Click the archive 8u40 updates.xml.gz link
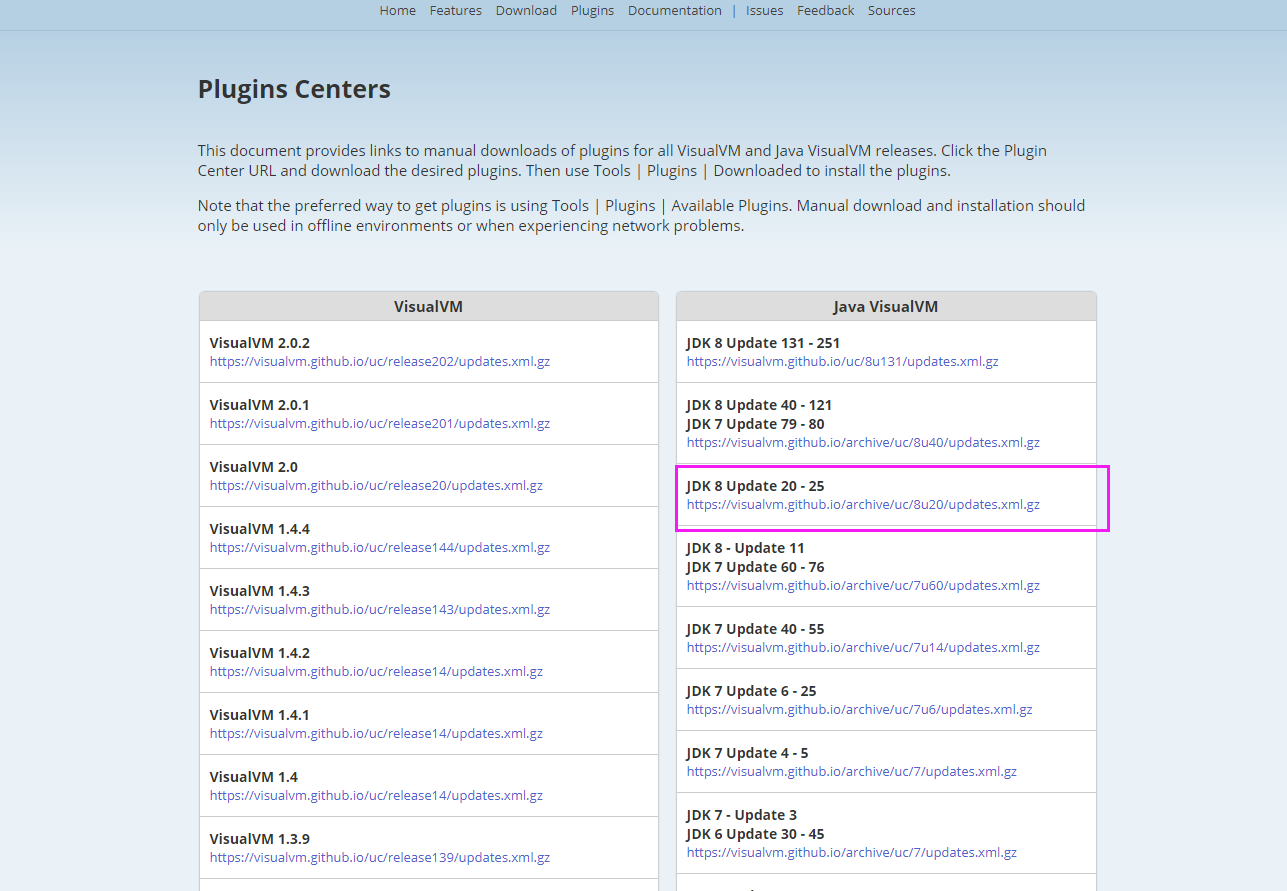The height and width of the screenshot is (891, 1287). pyautogui.click(x=863, y=443)
